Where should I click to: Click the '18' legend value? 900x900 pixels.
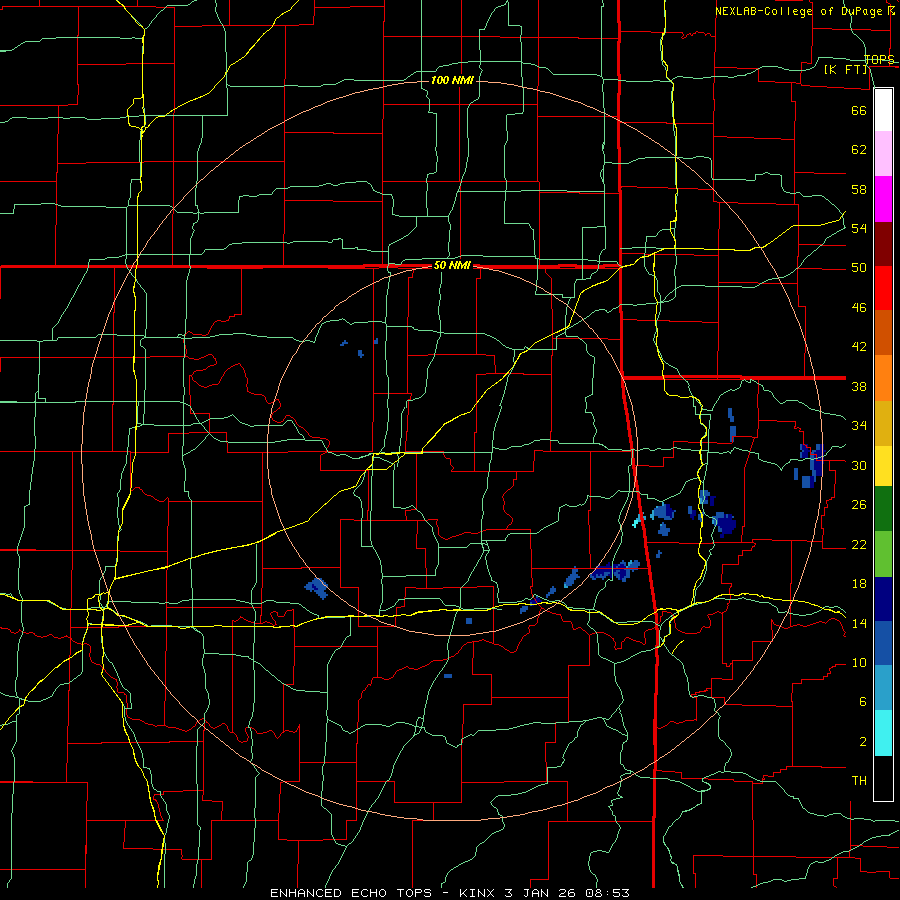pos(859,584)
